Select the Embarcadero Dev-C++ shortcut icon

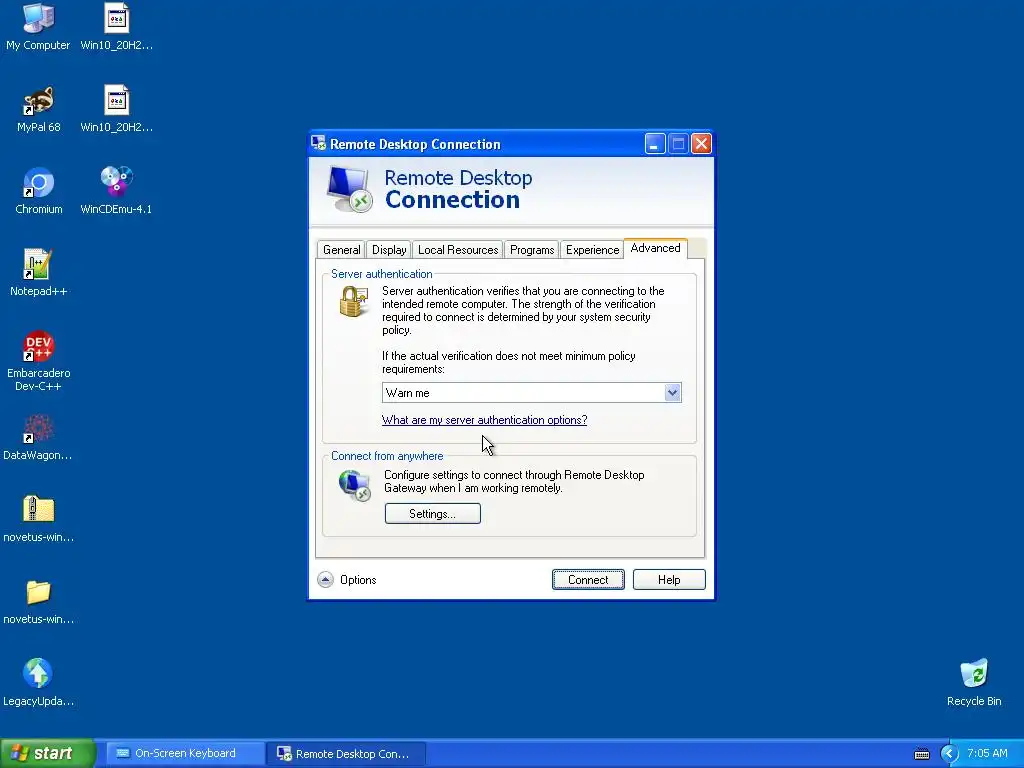coord(38,347)
